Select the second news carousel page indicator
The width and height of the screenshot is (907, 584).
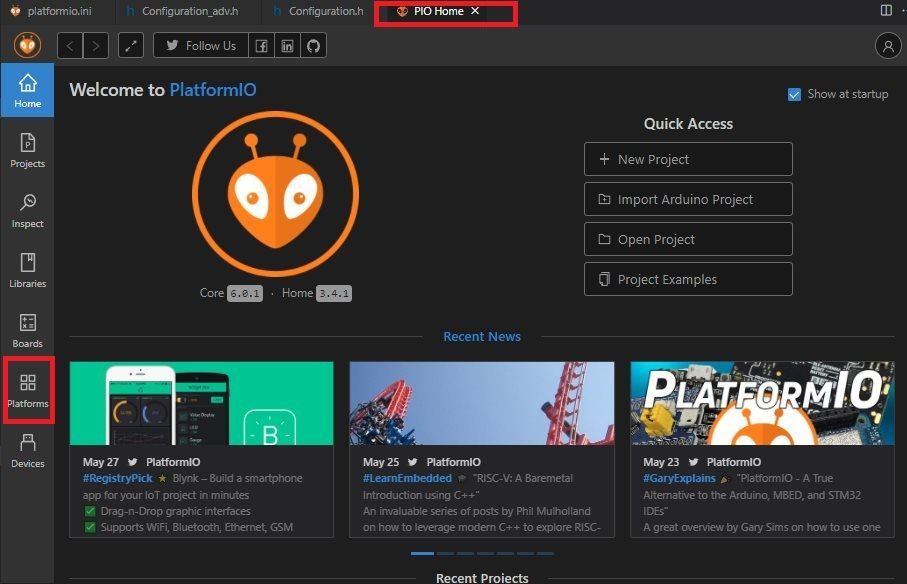pos(445,553)
